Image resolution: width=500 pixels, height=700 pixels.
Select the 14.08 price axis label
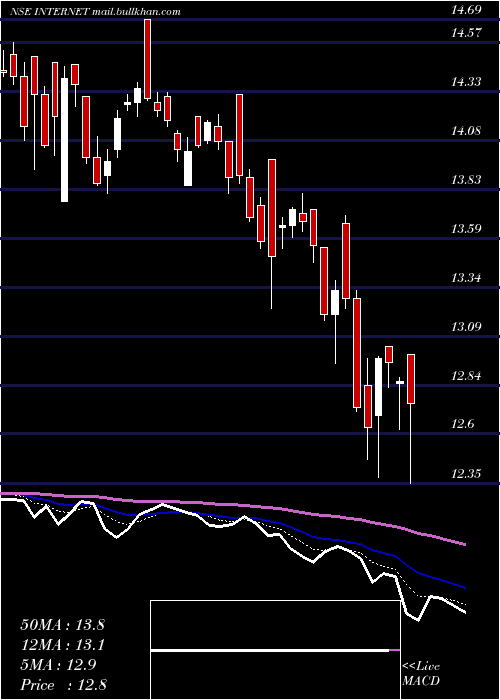[x=466, y=131]
